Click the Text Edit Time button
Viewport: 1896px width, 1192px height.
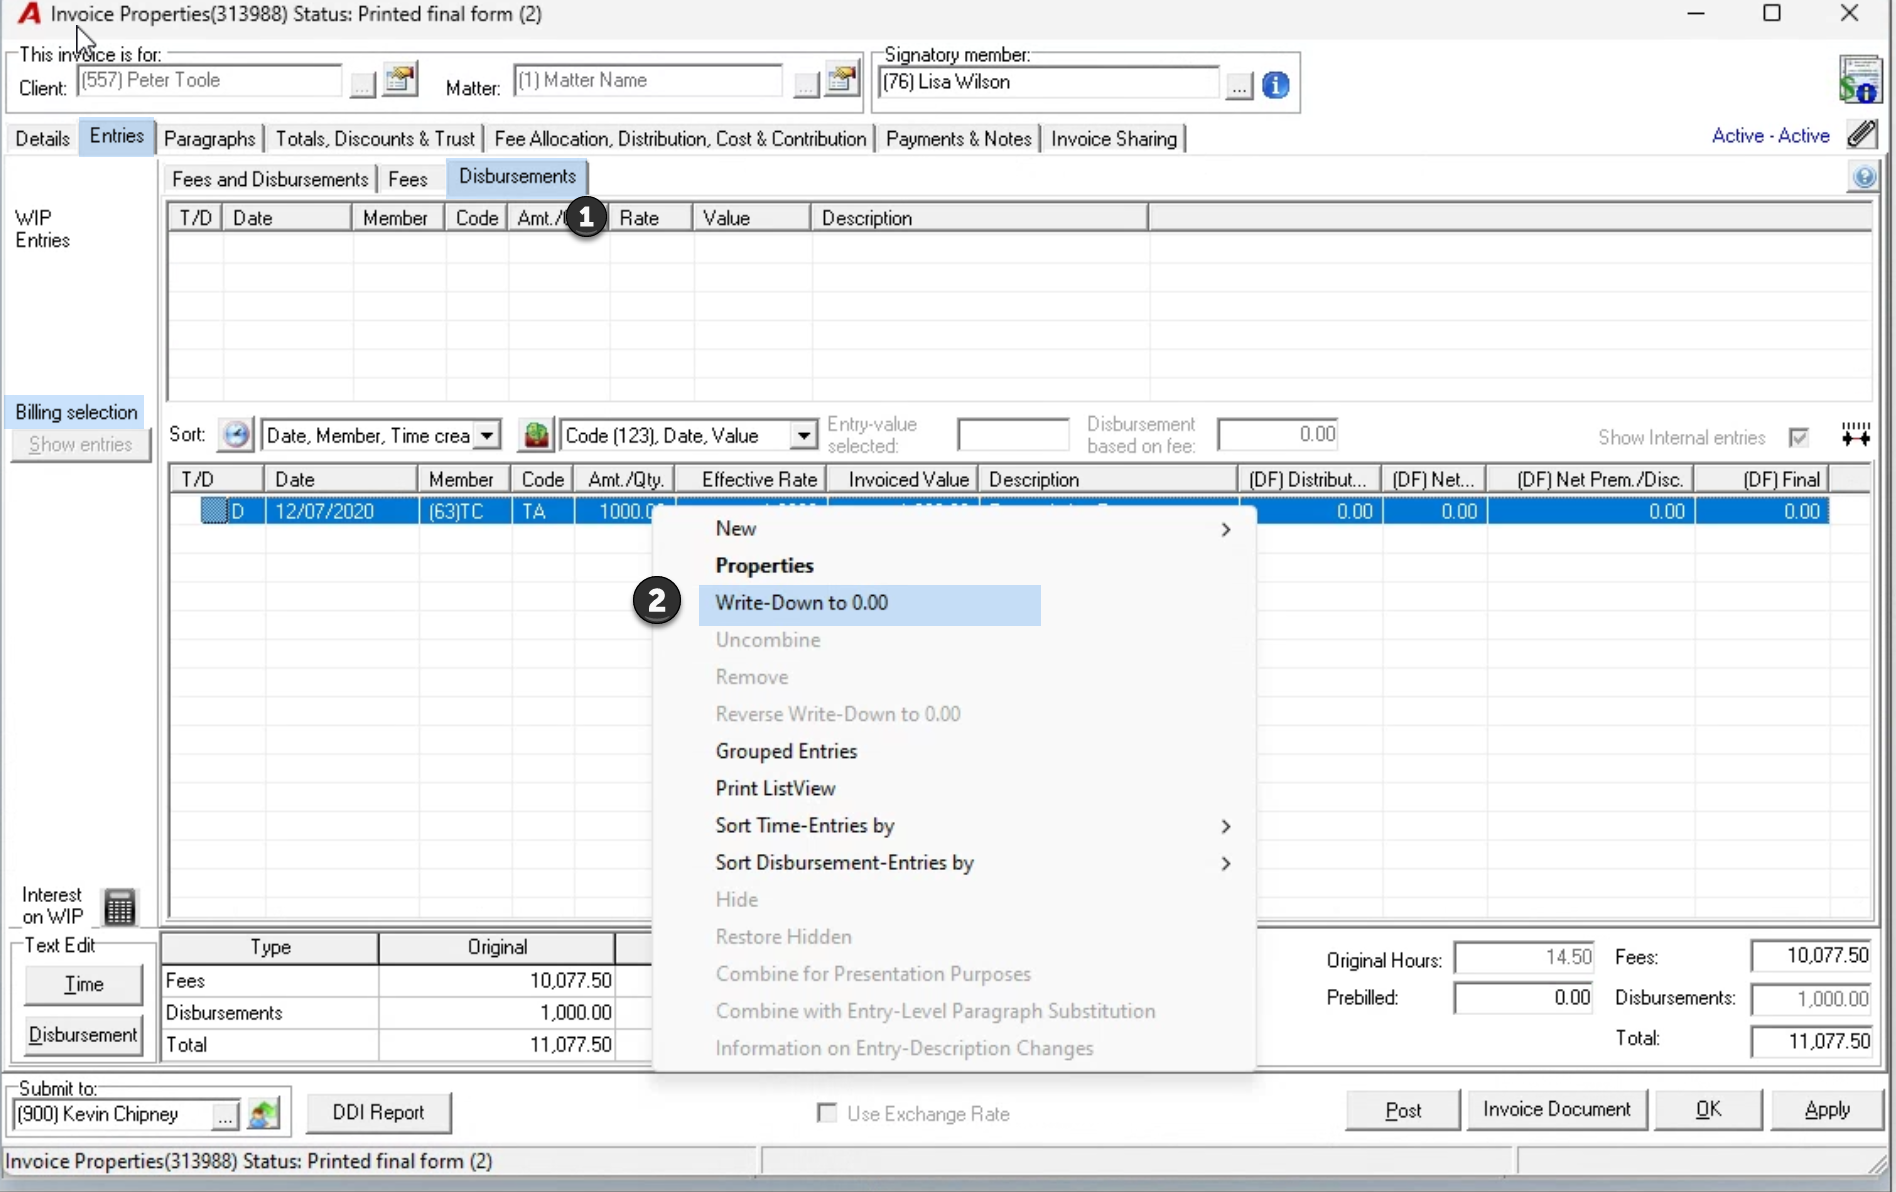[x=83, y=984]
